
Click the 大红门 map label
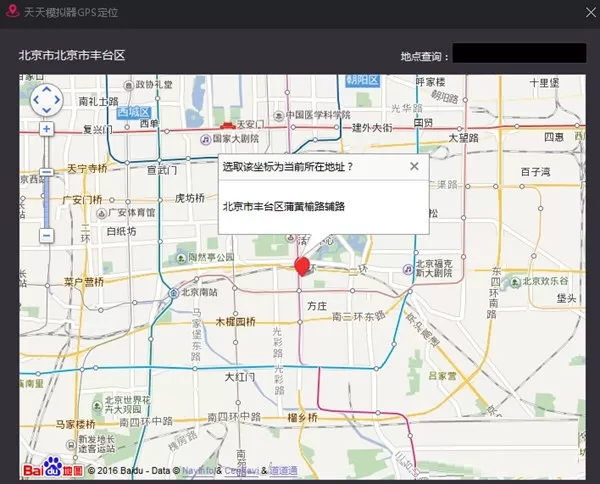click(x=240, y=377)
